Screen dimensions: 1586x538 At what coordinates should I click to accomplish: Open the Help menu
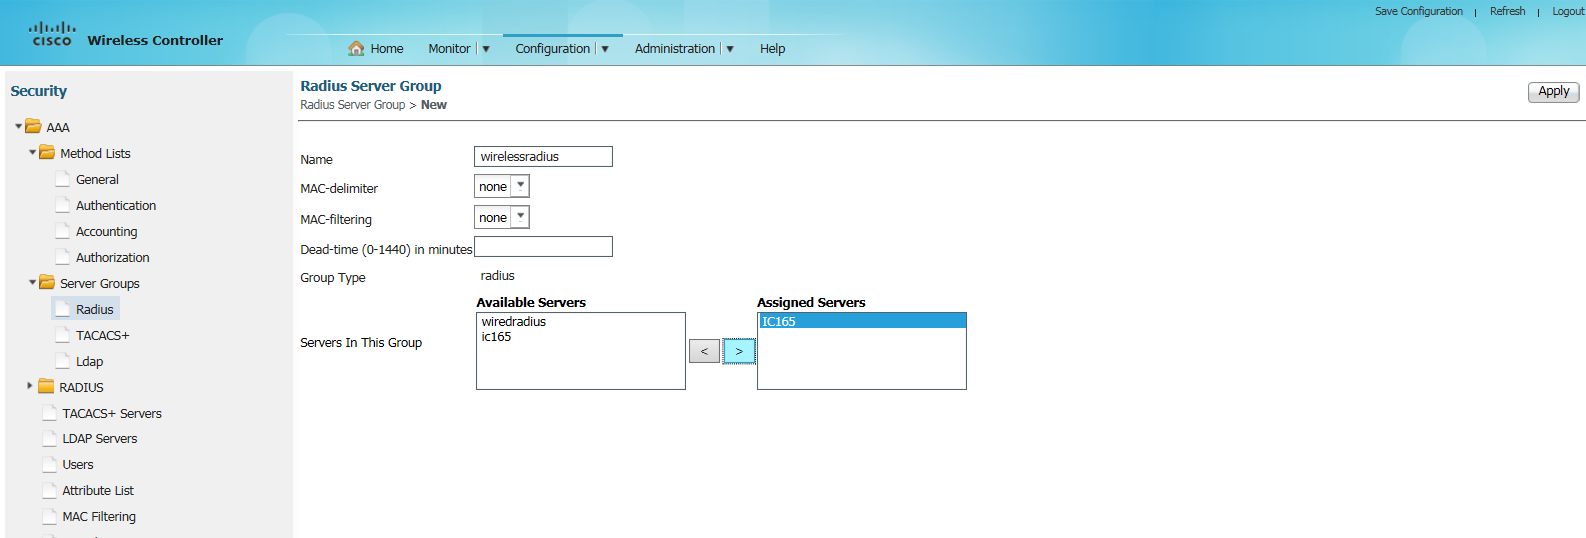772,48
